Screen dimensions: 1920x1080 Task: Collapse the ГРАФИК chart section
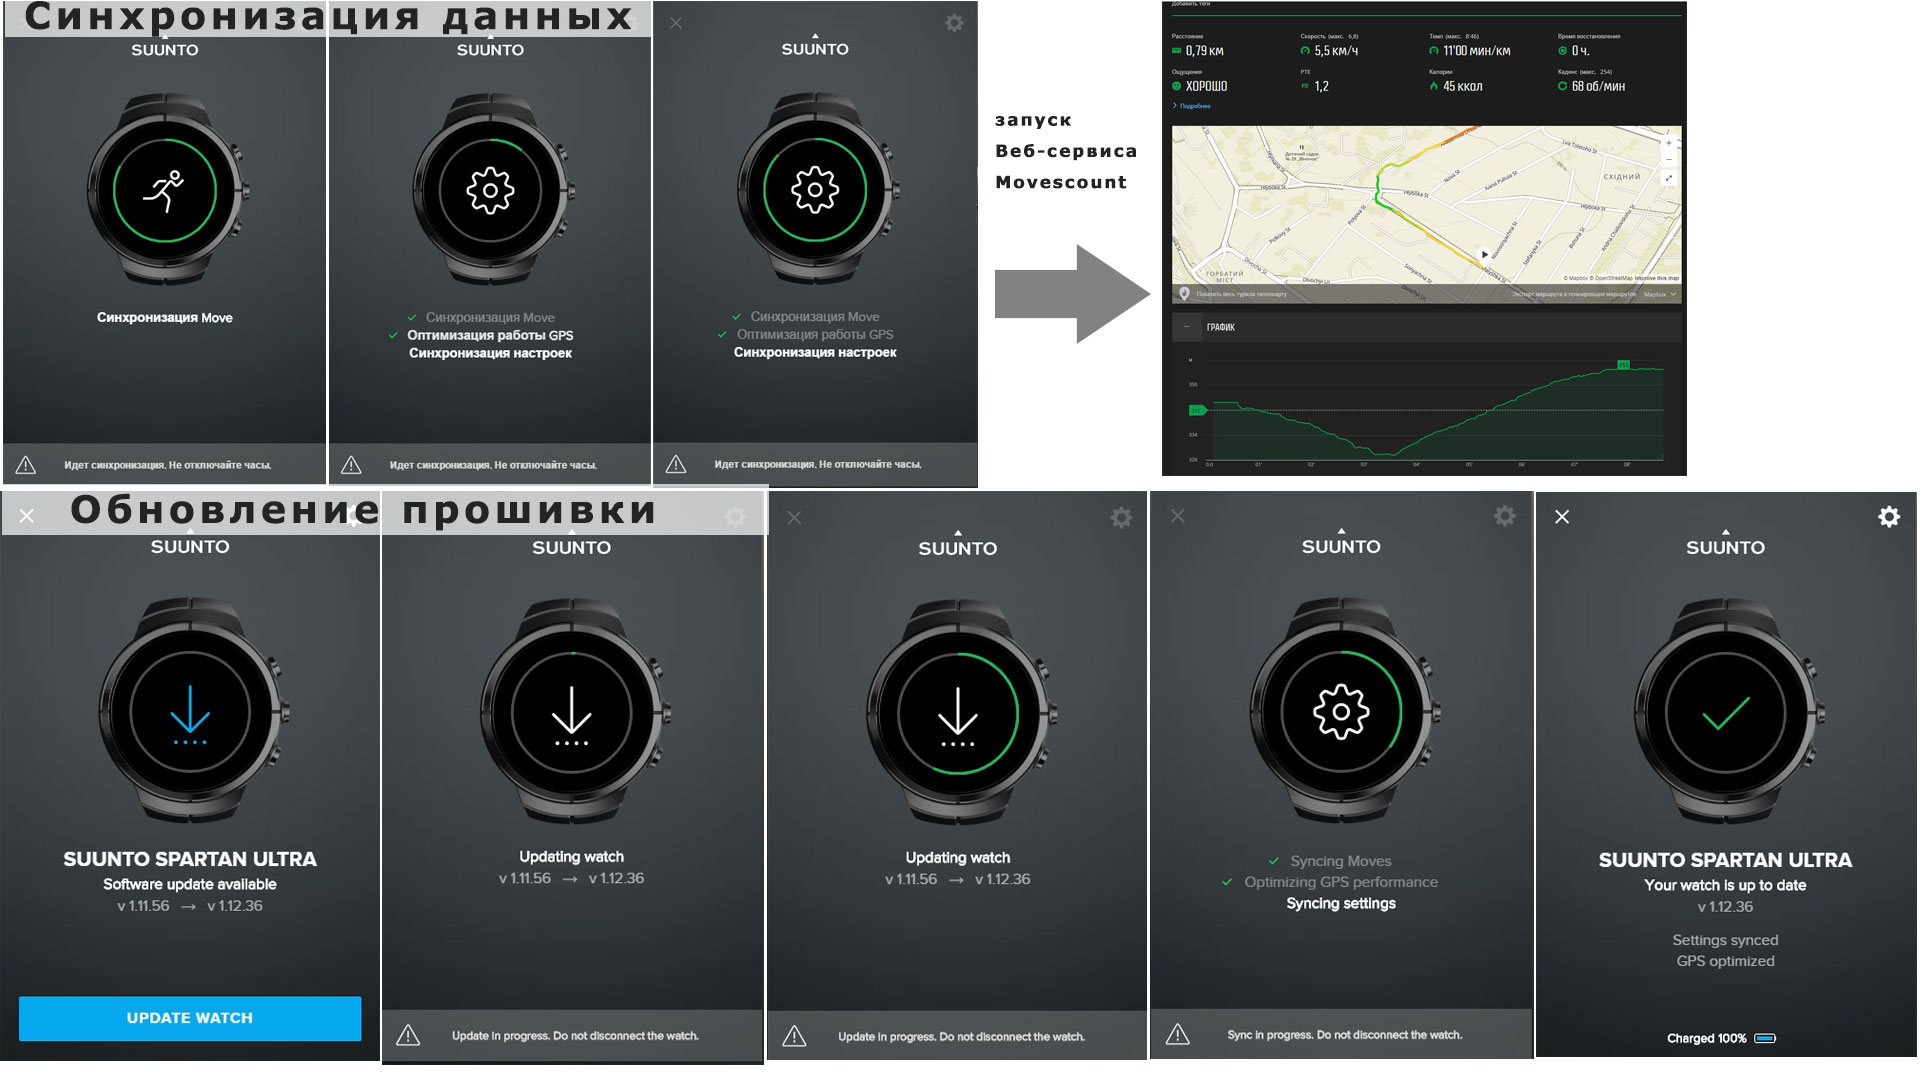tap(1187, 327)
